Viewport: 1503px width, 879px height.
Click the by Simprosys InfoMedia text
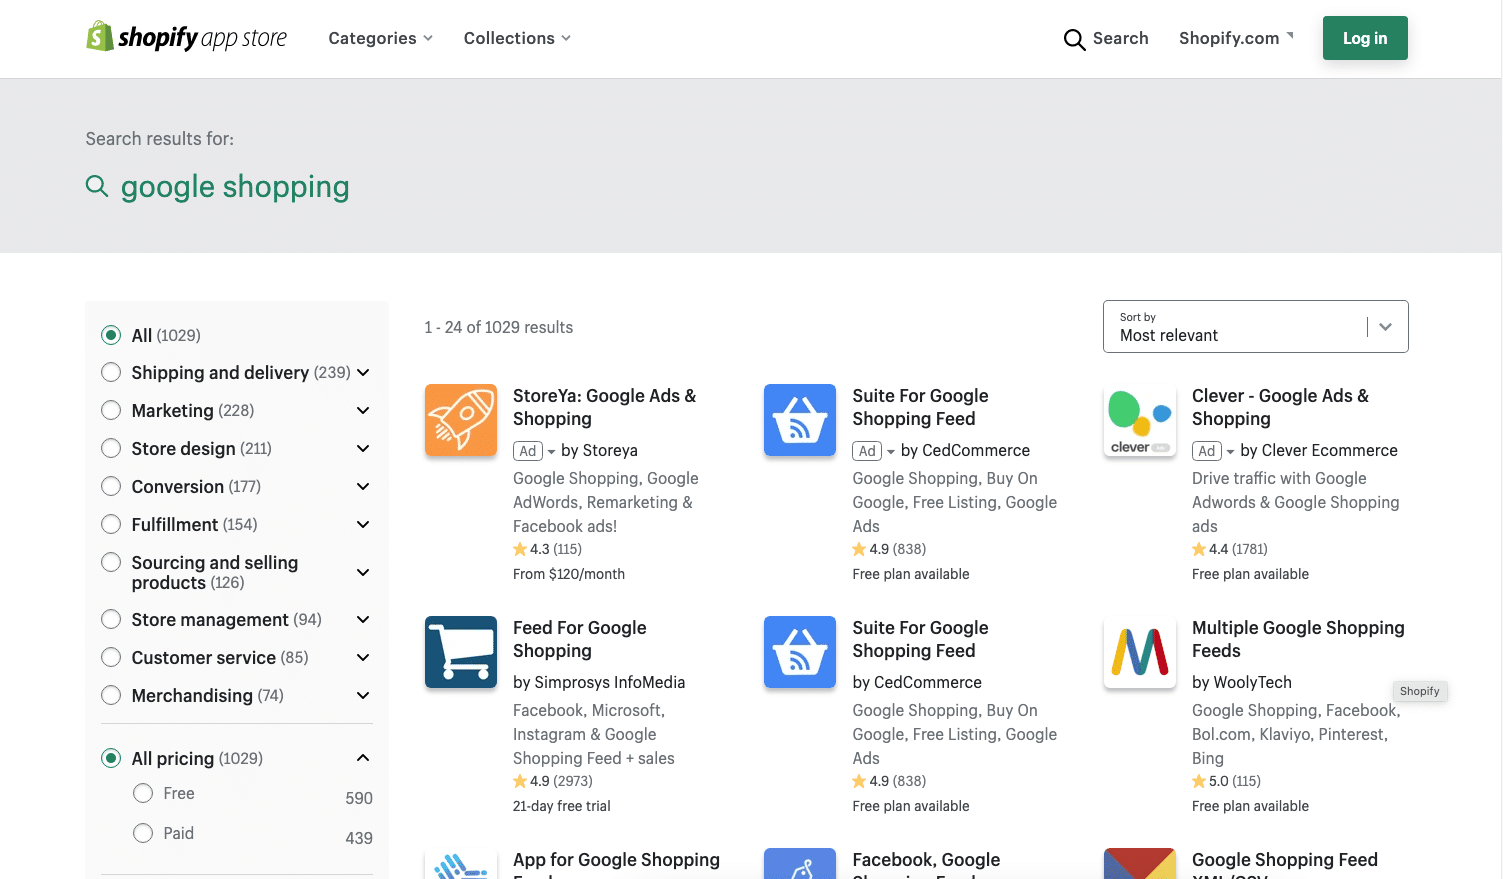pos(599,682)
